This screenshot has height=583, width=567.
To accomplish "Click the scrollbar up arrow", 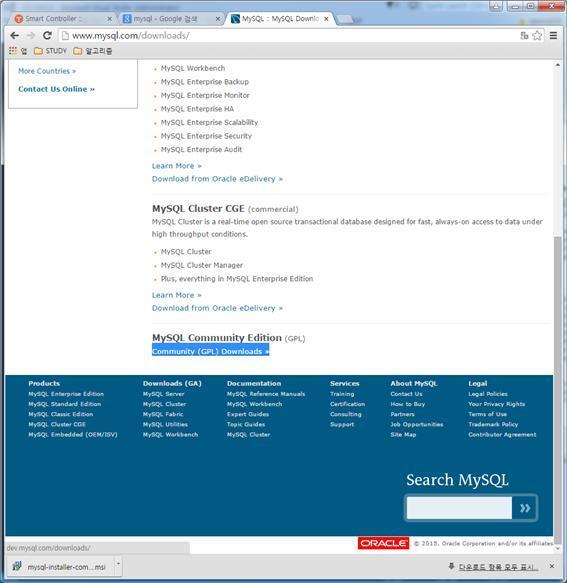I will (x=557, y=65).
